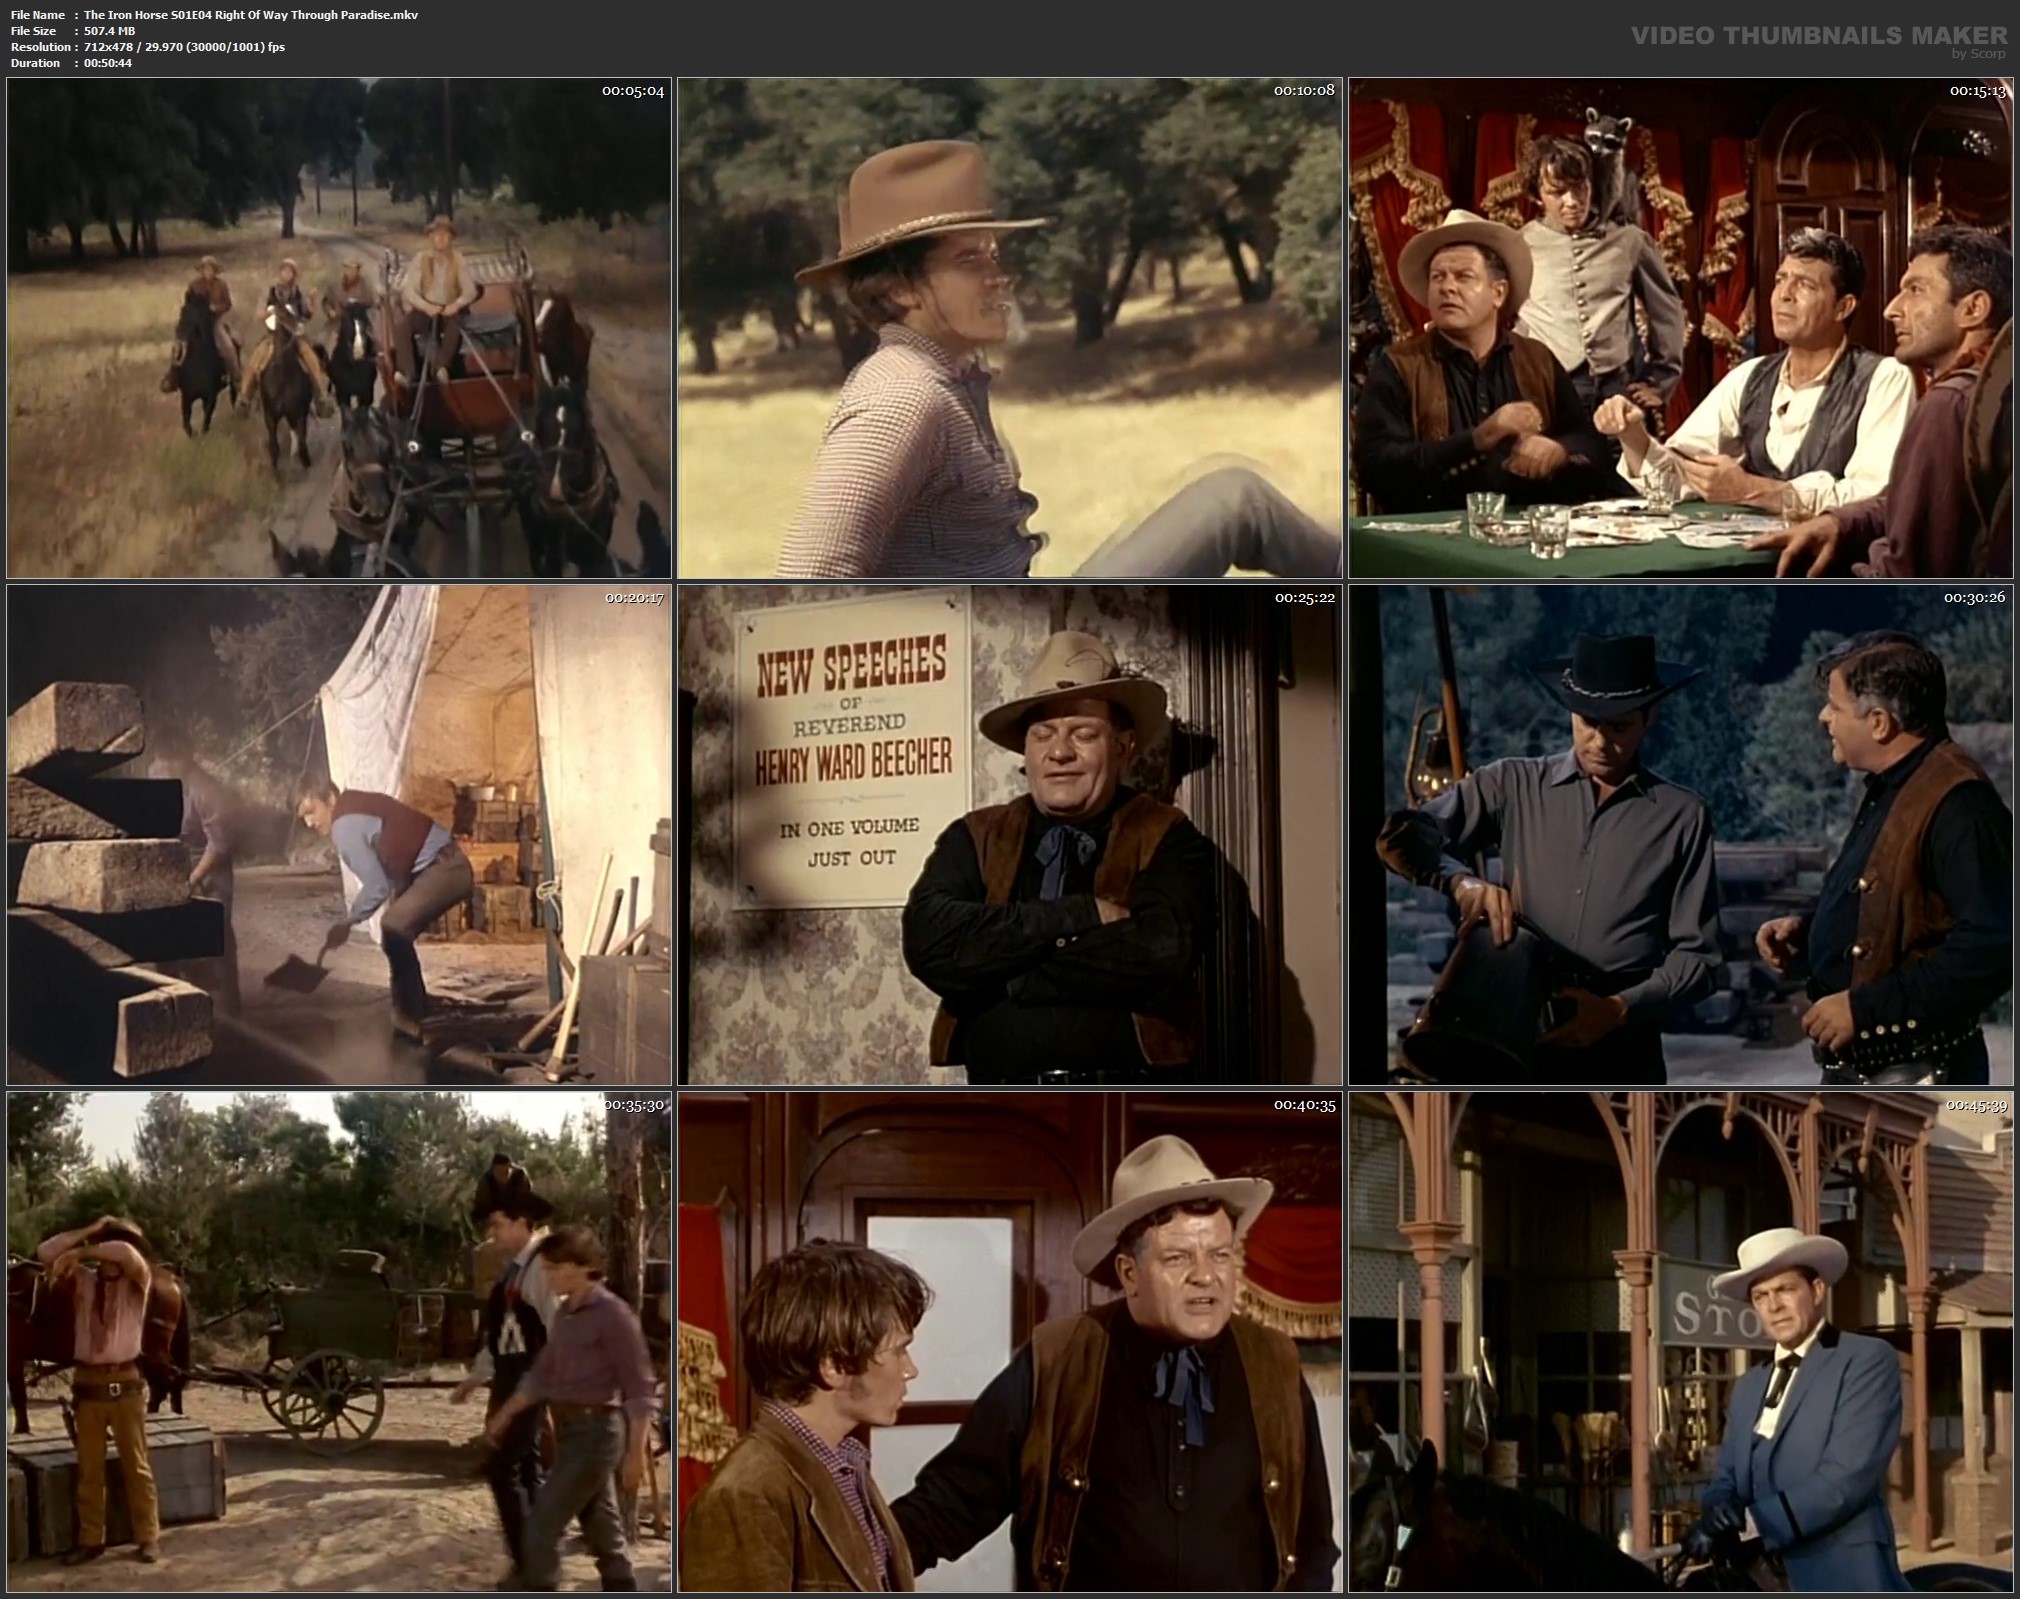This screenshot has height=1599, width=2020.
Task: Select the night scene thumbnail at 00:30:26
Action: tap(1680, 835)
